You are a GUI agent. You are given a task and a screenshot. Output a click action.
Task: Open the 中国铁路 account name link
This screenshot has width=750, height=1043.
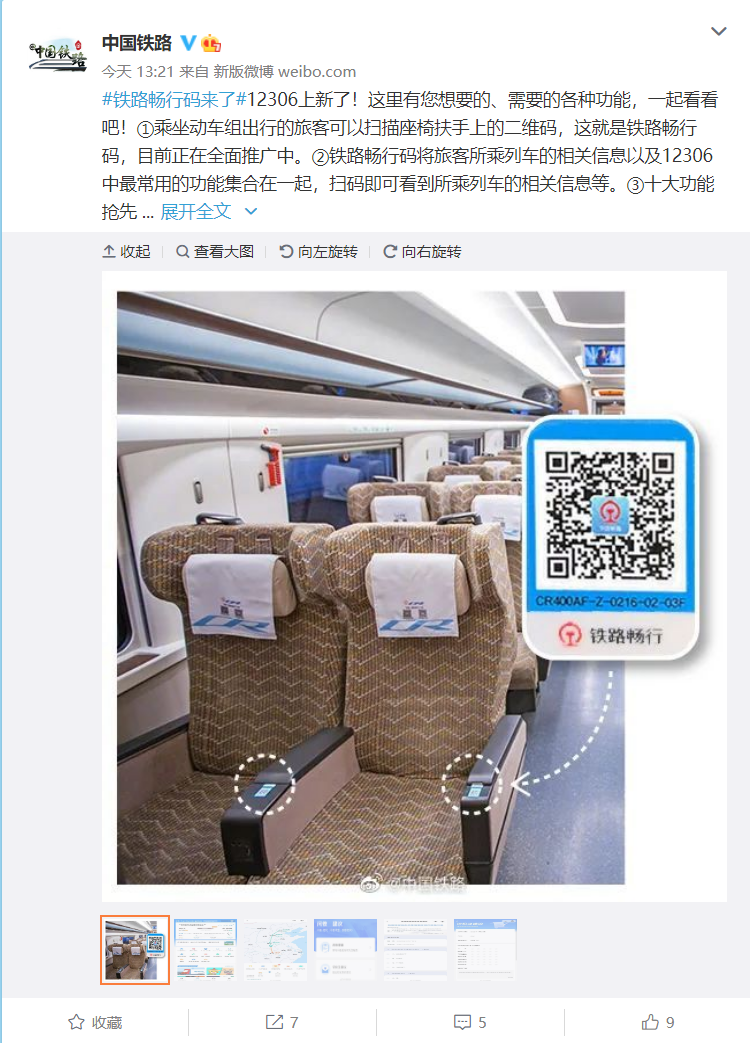click(x=137, y=43)
